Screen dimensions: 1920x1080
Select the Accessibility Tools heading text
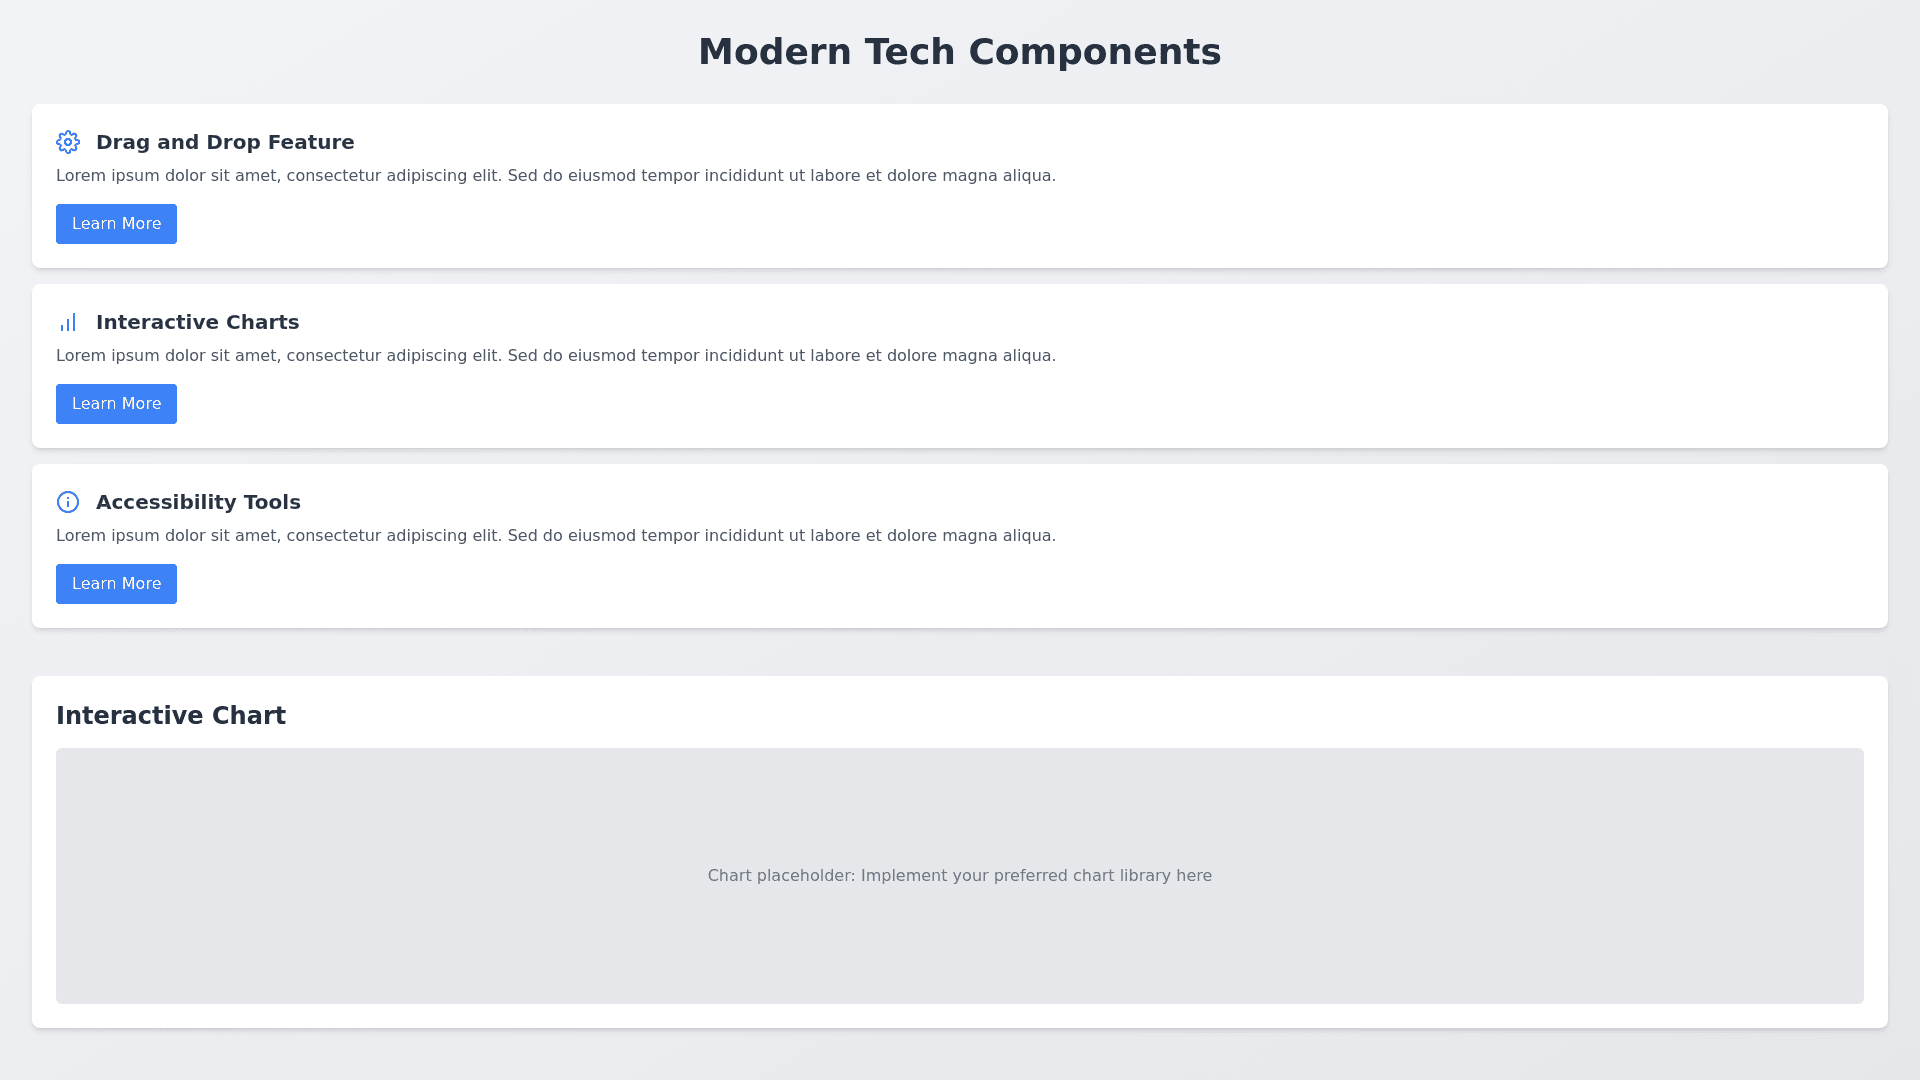coord(198,502)
